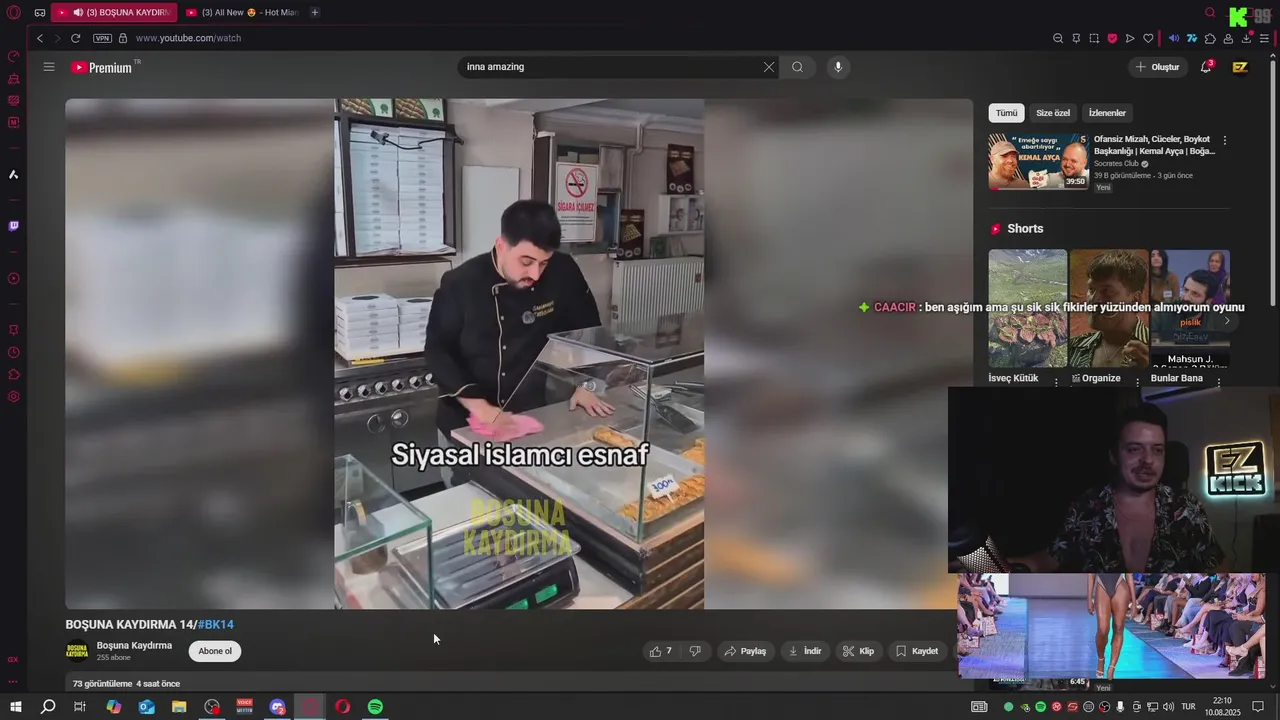1280x720 pixels.
Task: Open Opera tab islands workspace icon
Action: [39, 12]
